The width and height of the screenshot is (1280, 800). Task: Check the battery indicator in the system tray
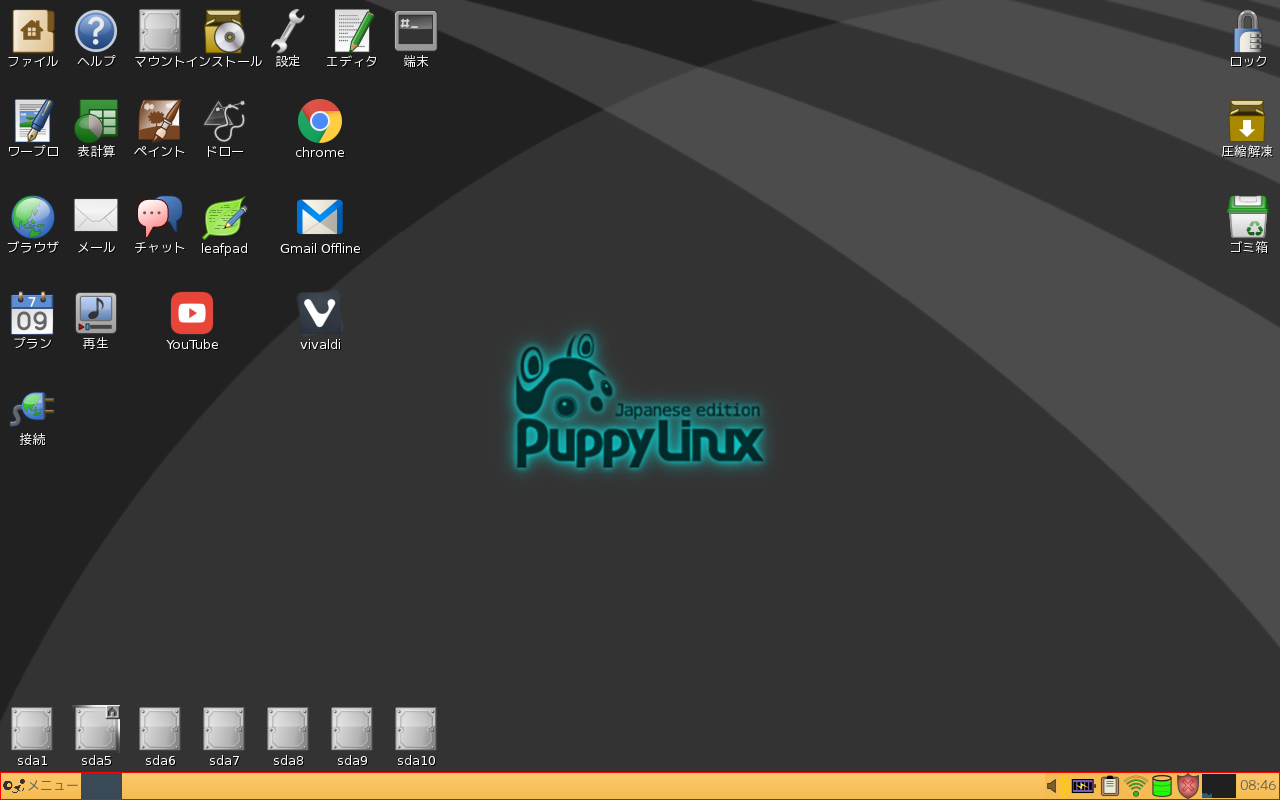1083,785
